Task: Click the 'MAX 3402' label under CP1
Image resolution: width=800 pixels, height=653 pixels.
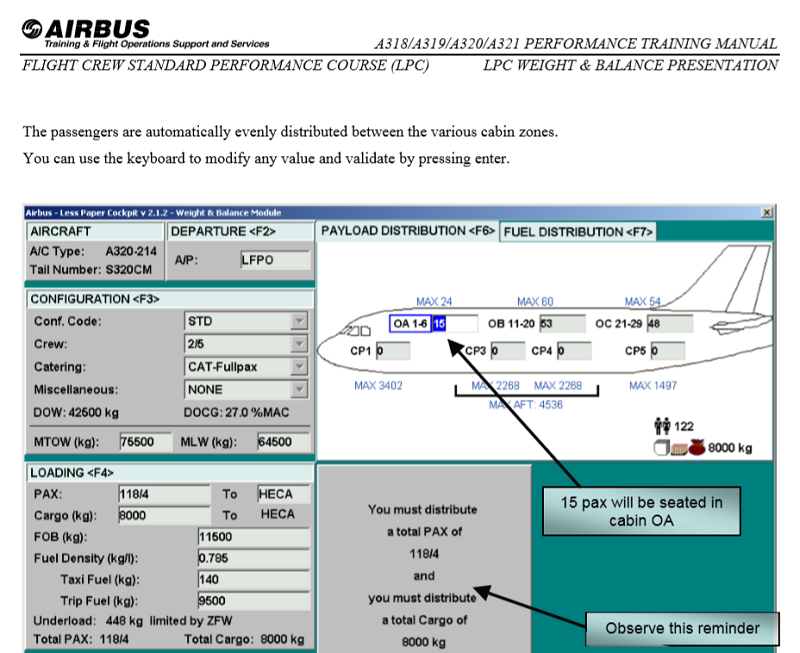Action: point(378,386)
